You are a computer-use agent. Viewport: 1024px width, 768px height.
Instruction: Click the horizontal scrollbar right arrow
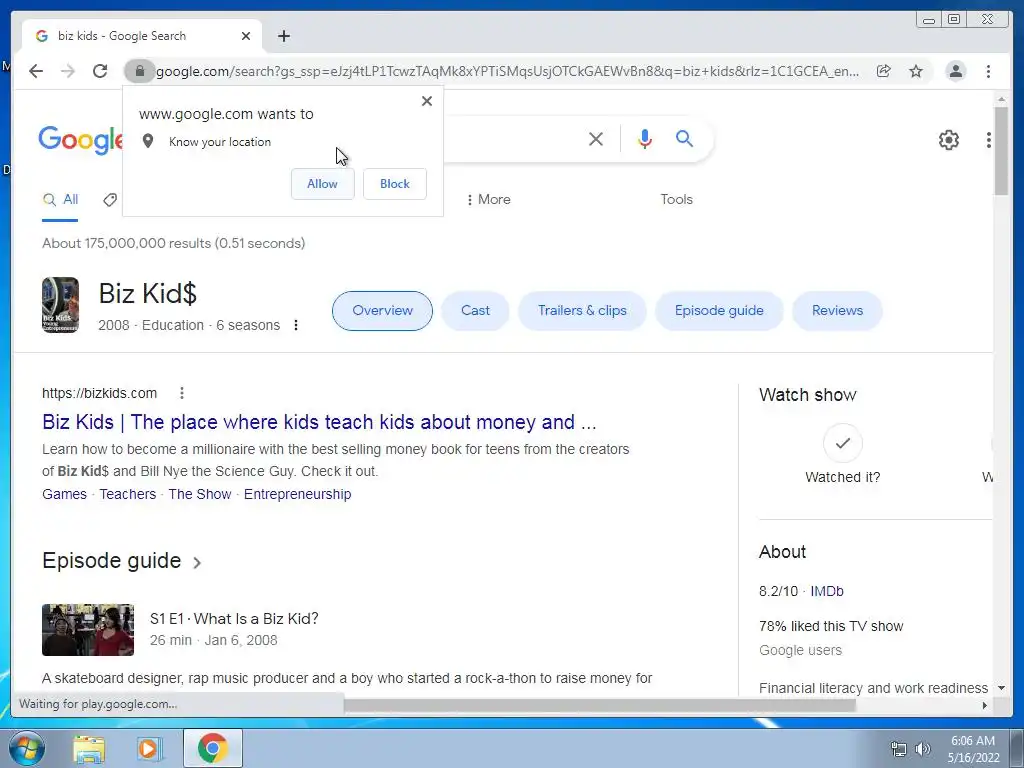pos(985,705)
